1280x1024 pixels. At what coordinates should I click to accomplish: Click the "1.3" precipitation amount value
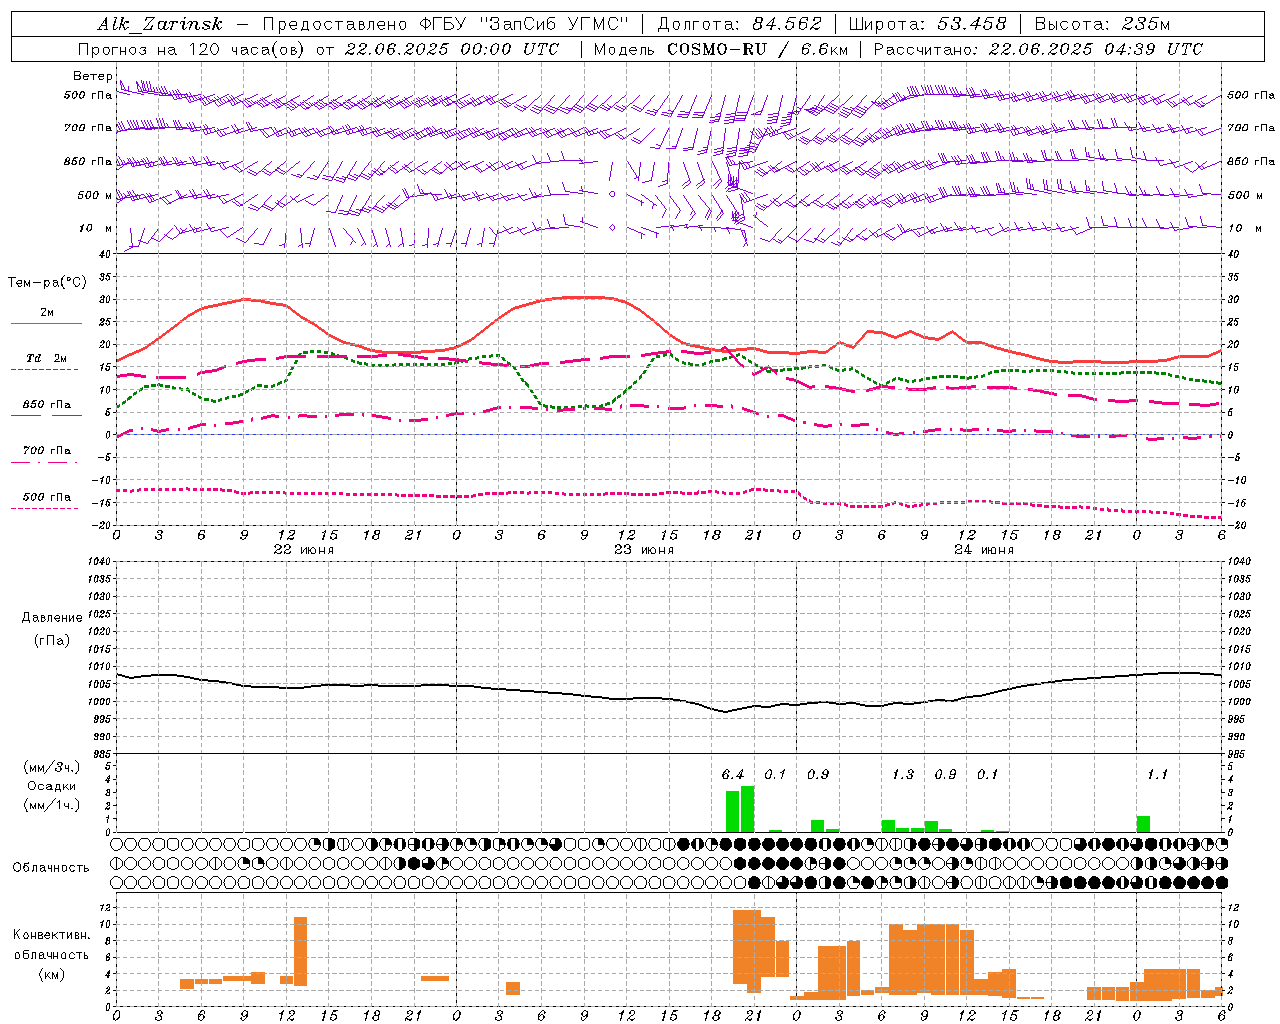903,774
